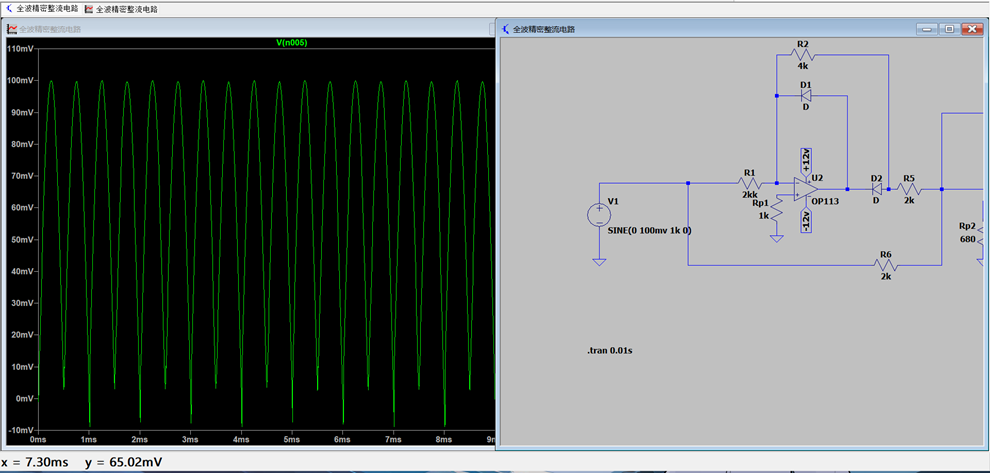Select the R1 resistor symbol
This screenshot has height=473, width=990.
(x=749, y=183)
